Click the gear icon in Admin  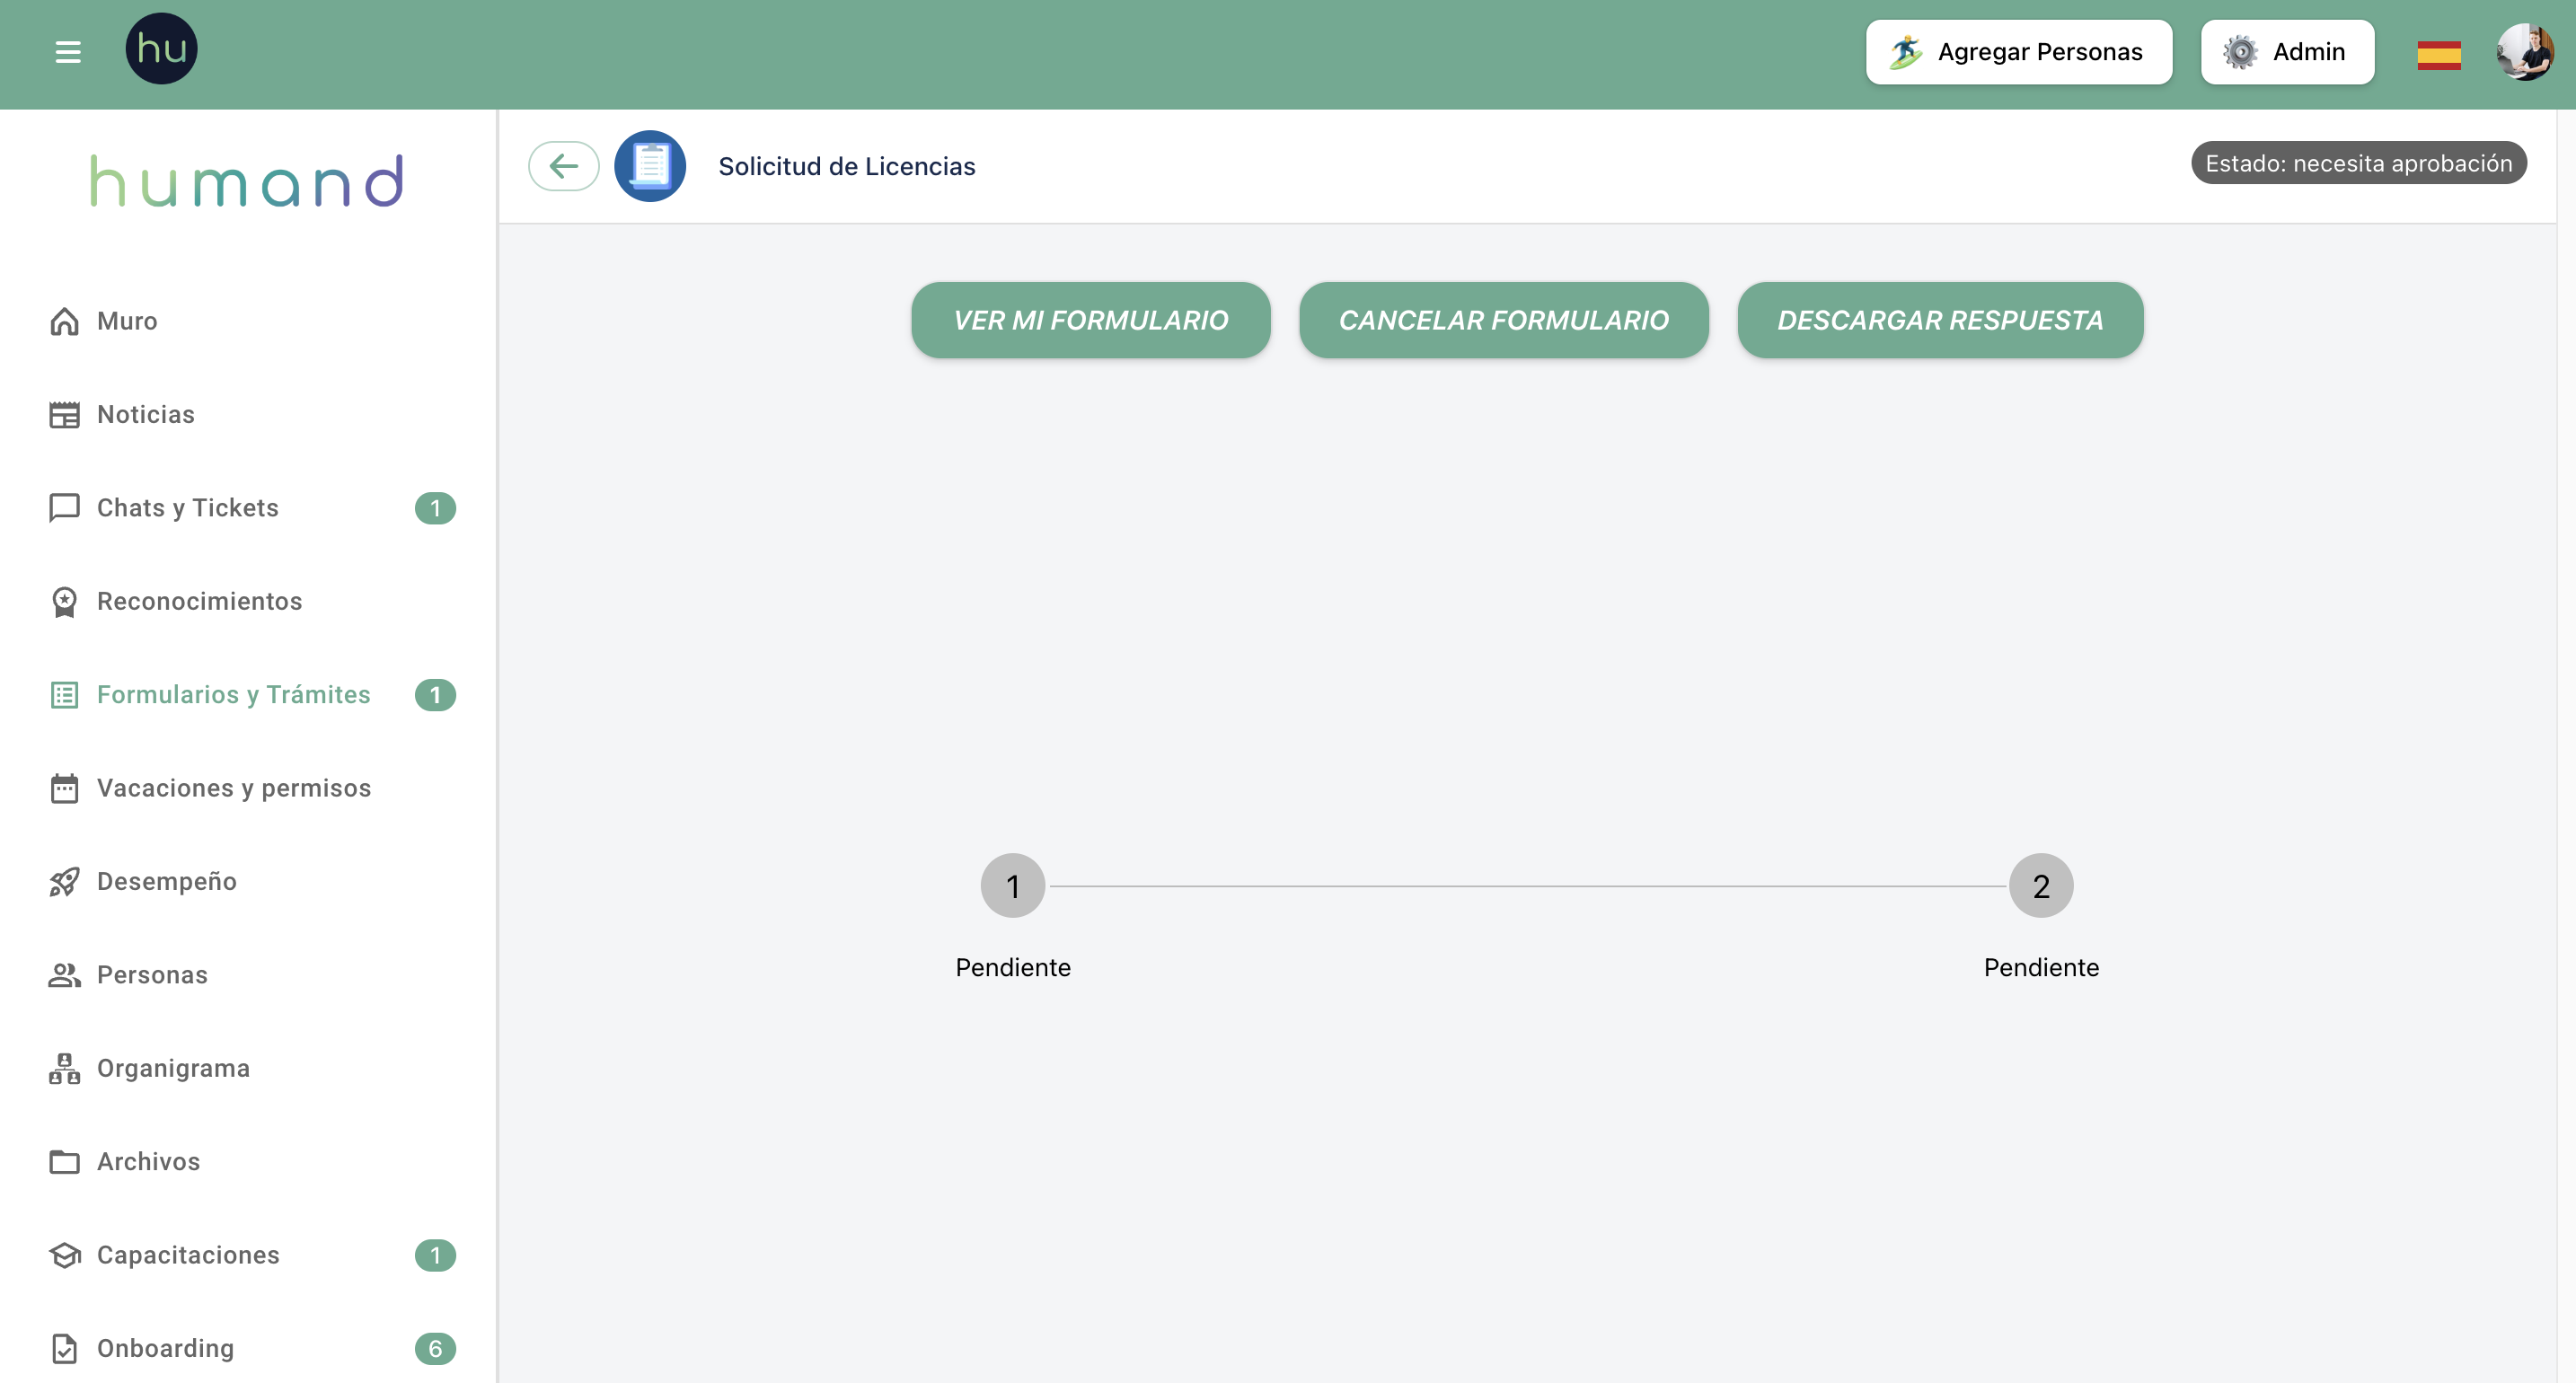click(x=2240, y=52)
